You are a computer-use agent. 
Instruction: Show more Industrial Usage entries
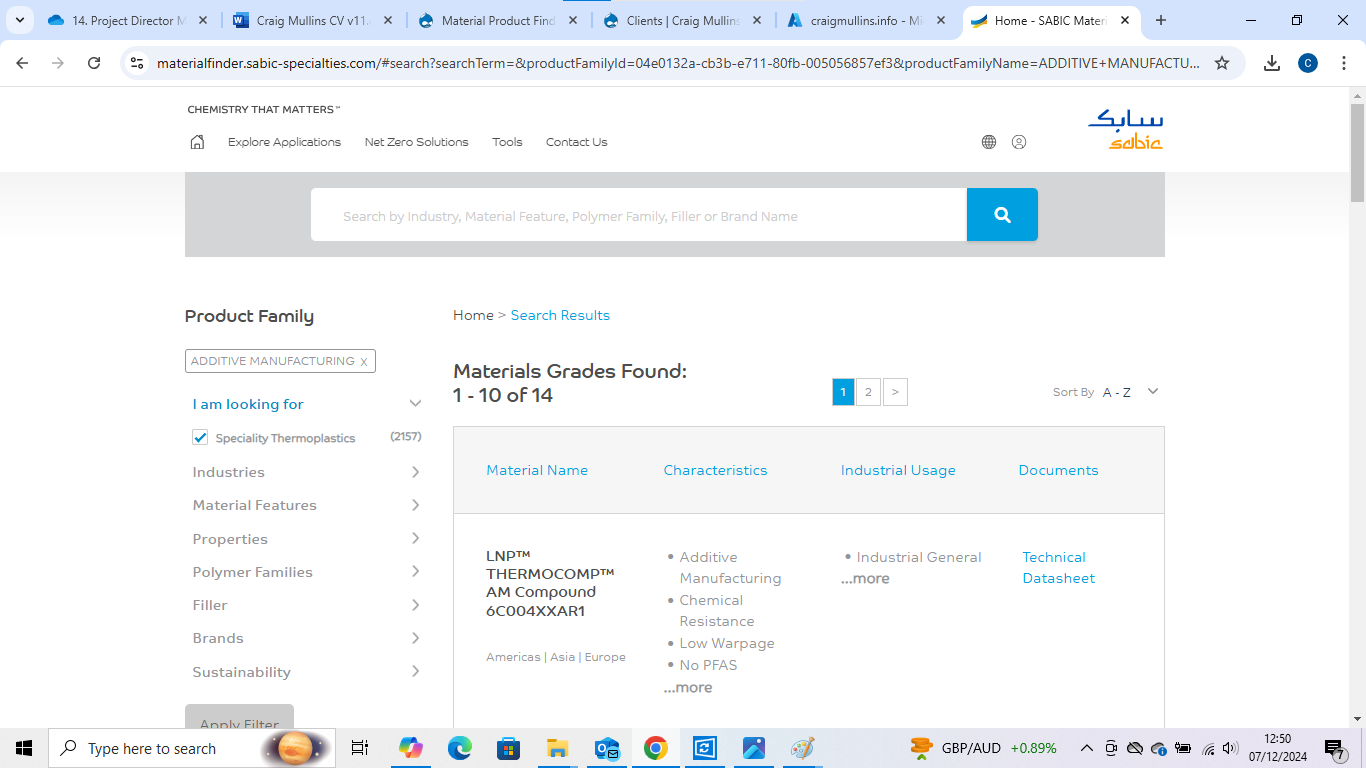(865, 579)
